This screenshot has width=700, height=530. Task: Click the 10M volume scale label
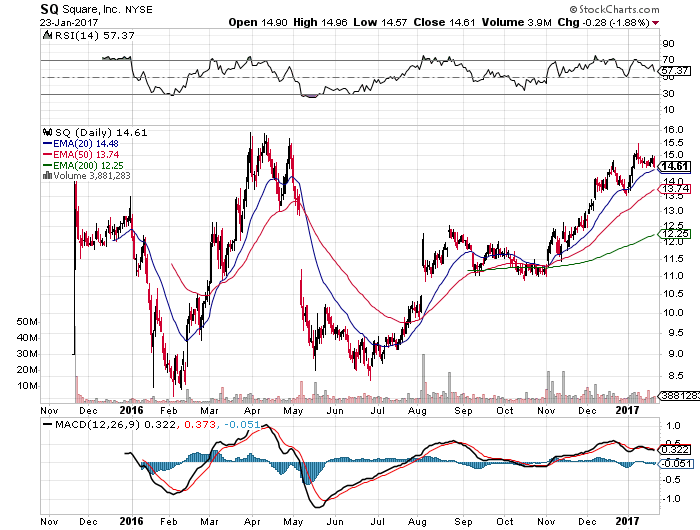pyautogui.click(x=27, y=386)
